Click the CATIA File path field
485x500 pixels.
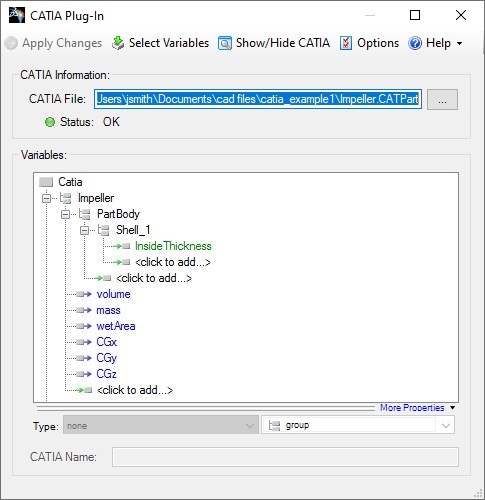click(x=258, y=99)
